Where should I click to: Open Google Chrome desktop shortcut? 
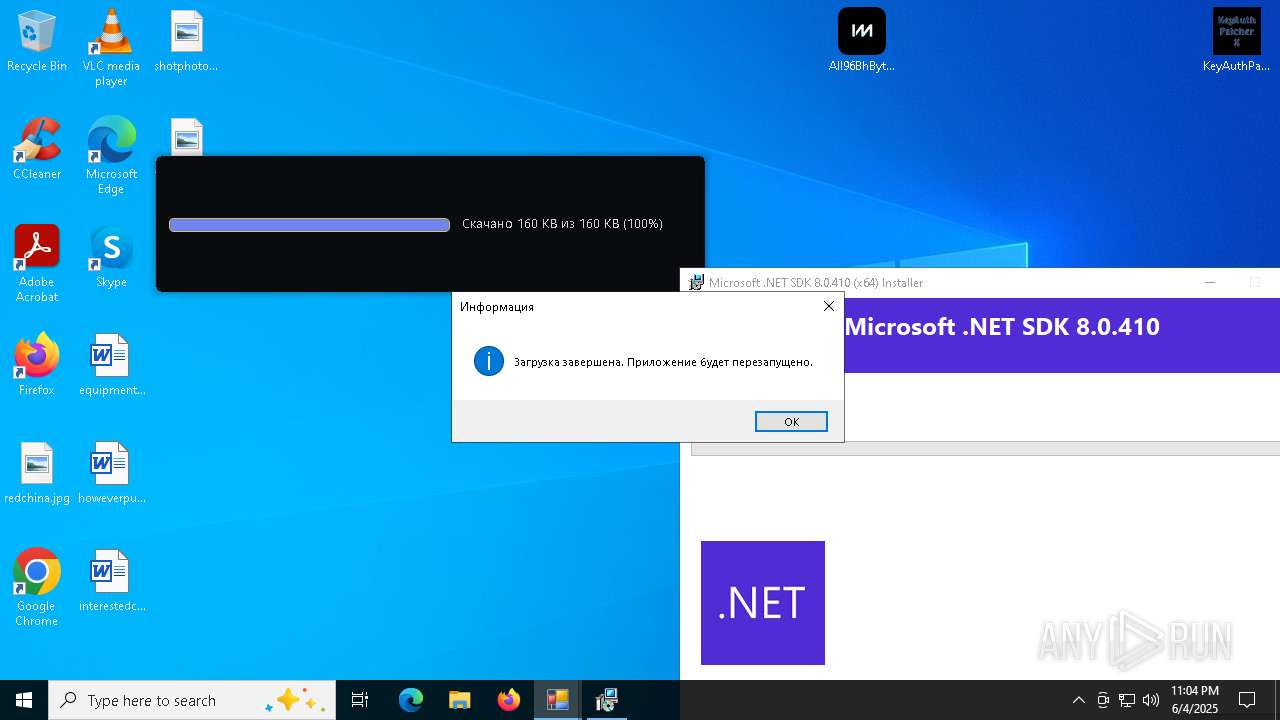(x=37, y=588)
